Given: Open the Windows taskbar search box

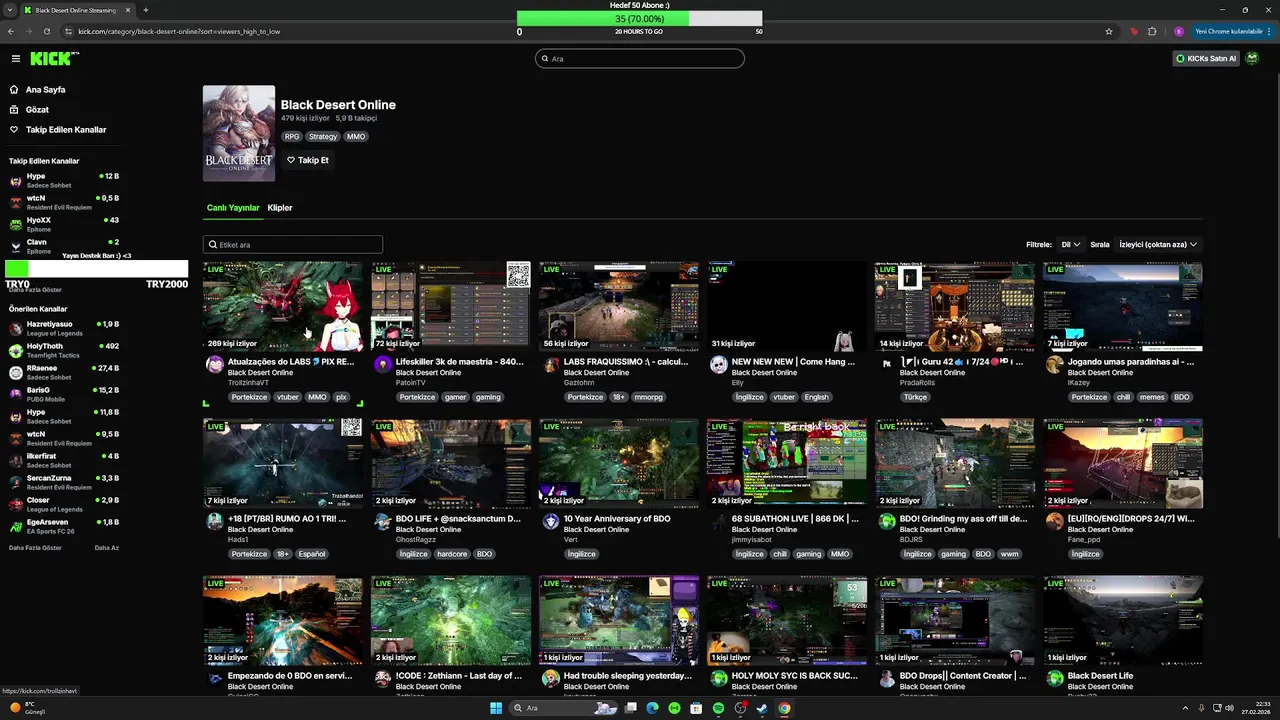Looking at the screenshot, I should click(x=562, y=708).
